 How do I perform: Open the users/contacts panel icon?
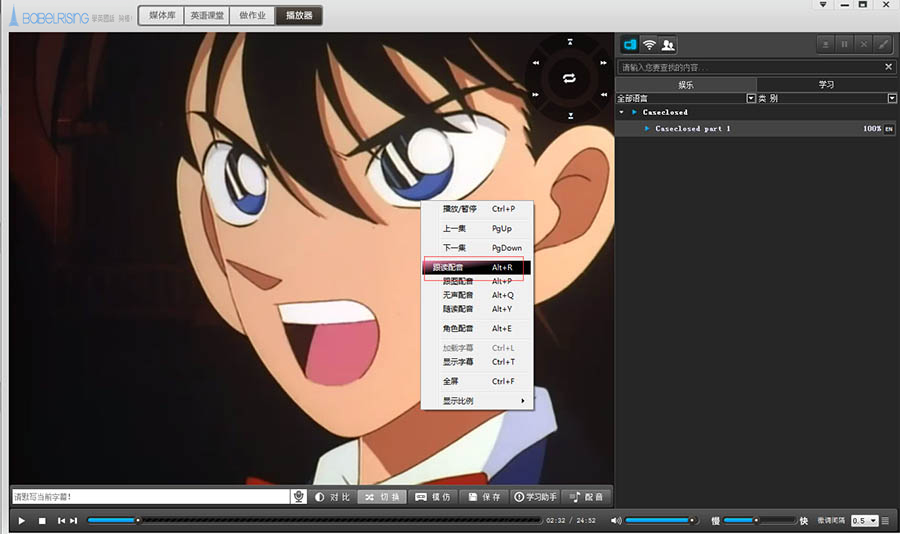click(668, 44)
